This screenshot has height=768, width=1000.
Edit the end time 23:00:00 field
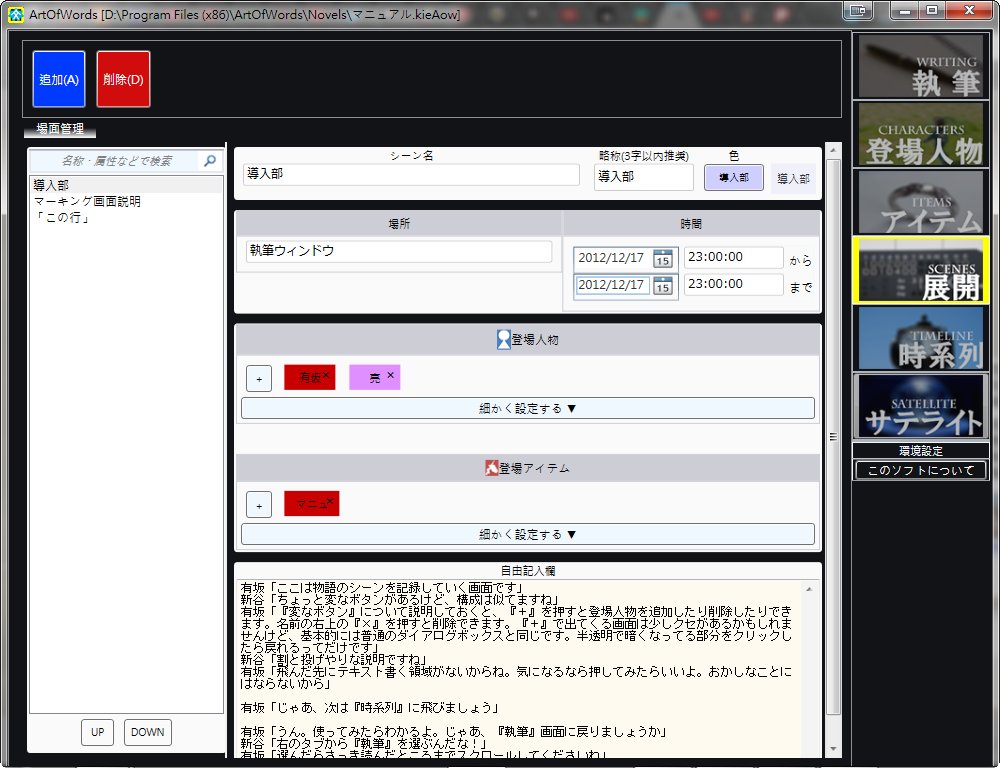(733, 284)
